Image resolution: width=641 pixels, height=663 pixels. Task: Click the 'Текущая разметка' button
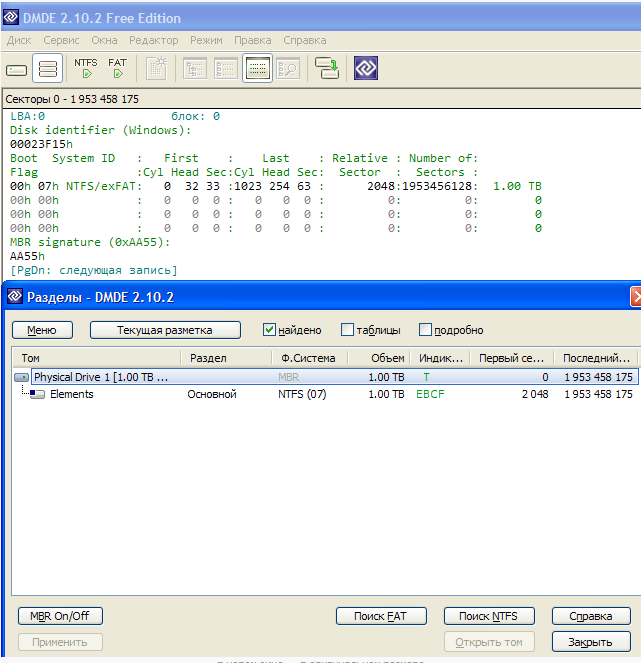[165, 330]
